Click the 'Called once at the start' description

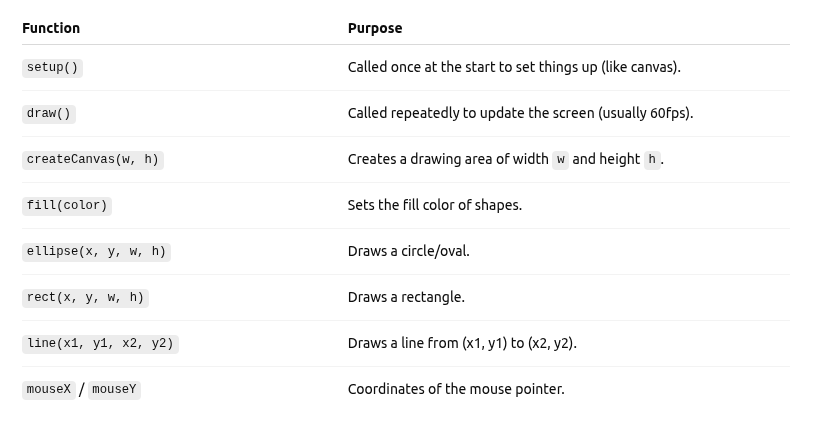(514, 68)
